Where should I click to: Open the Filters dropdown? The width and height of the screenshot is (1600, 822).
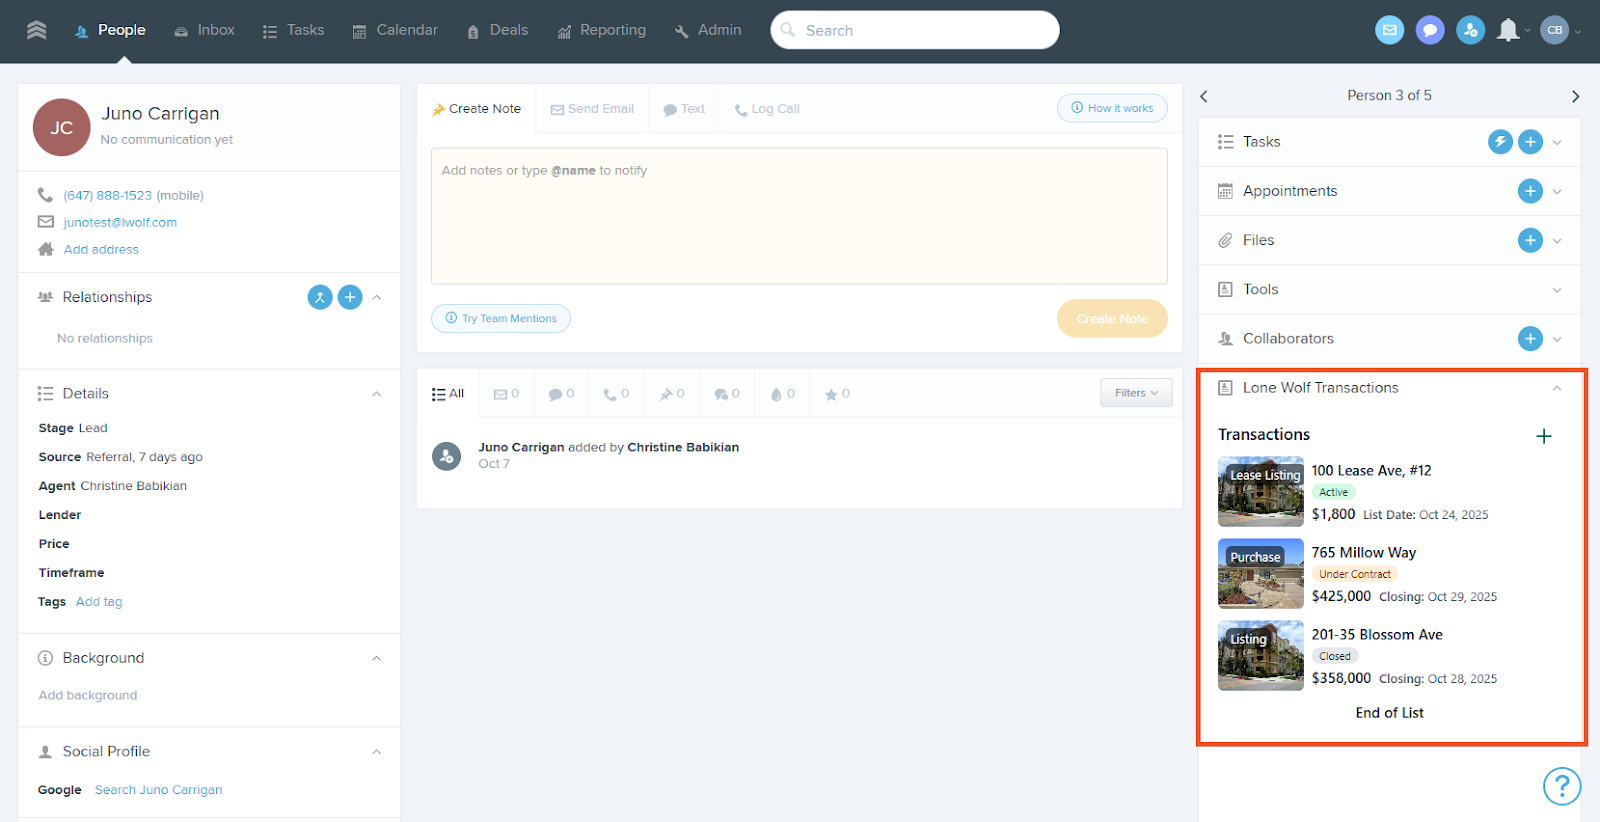(x=1136, y=393)
